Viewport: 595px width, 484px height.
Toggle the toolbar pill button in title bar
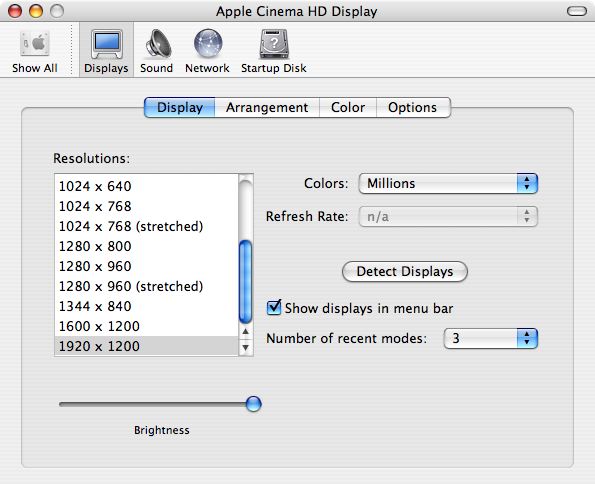click(x=577, y=11)
